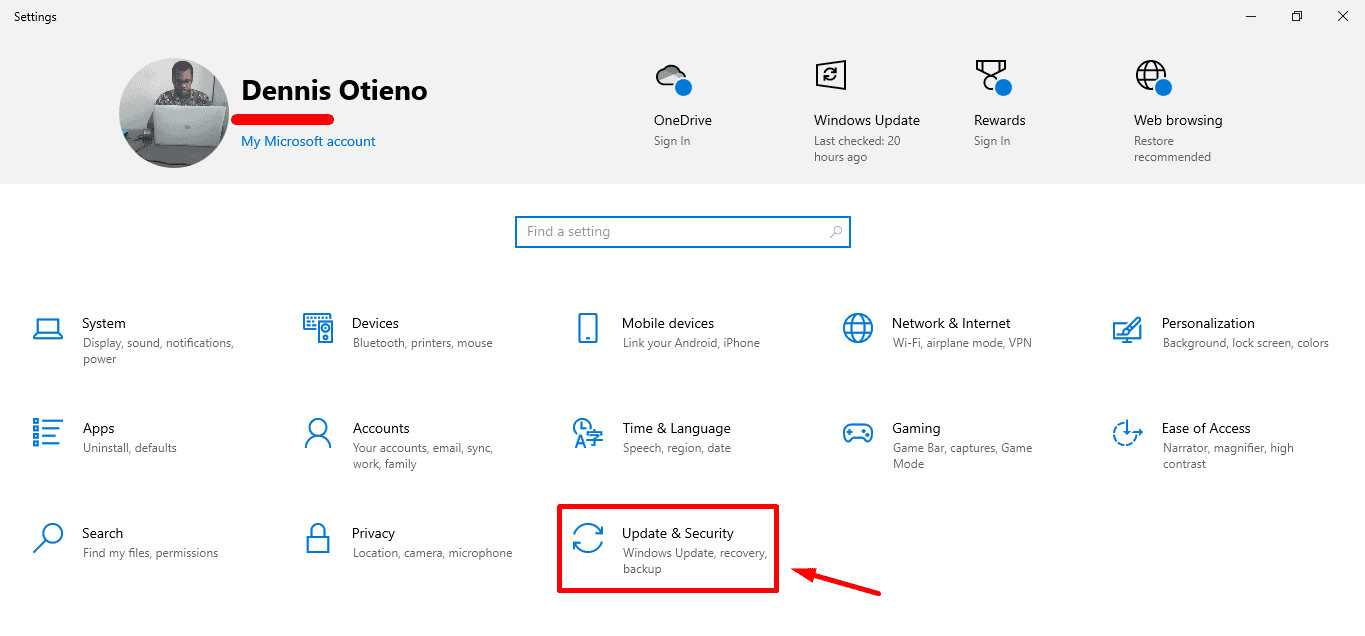Click the Dennis Otieno profile picture

(x=174, y=113)
